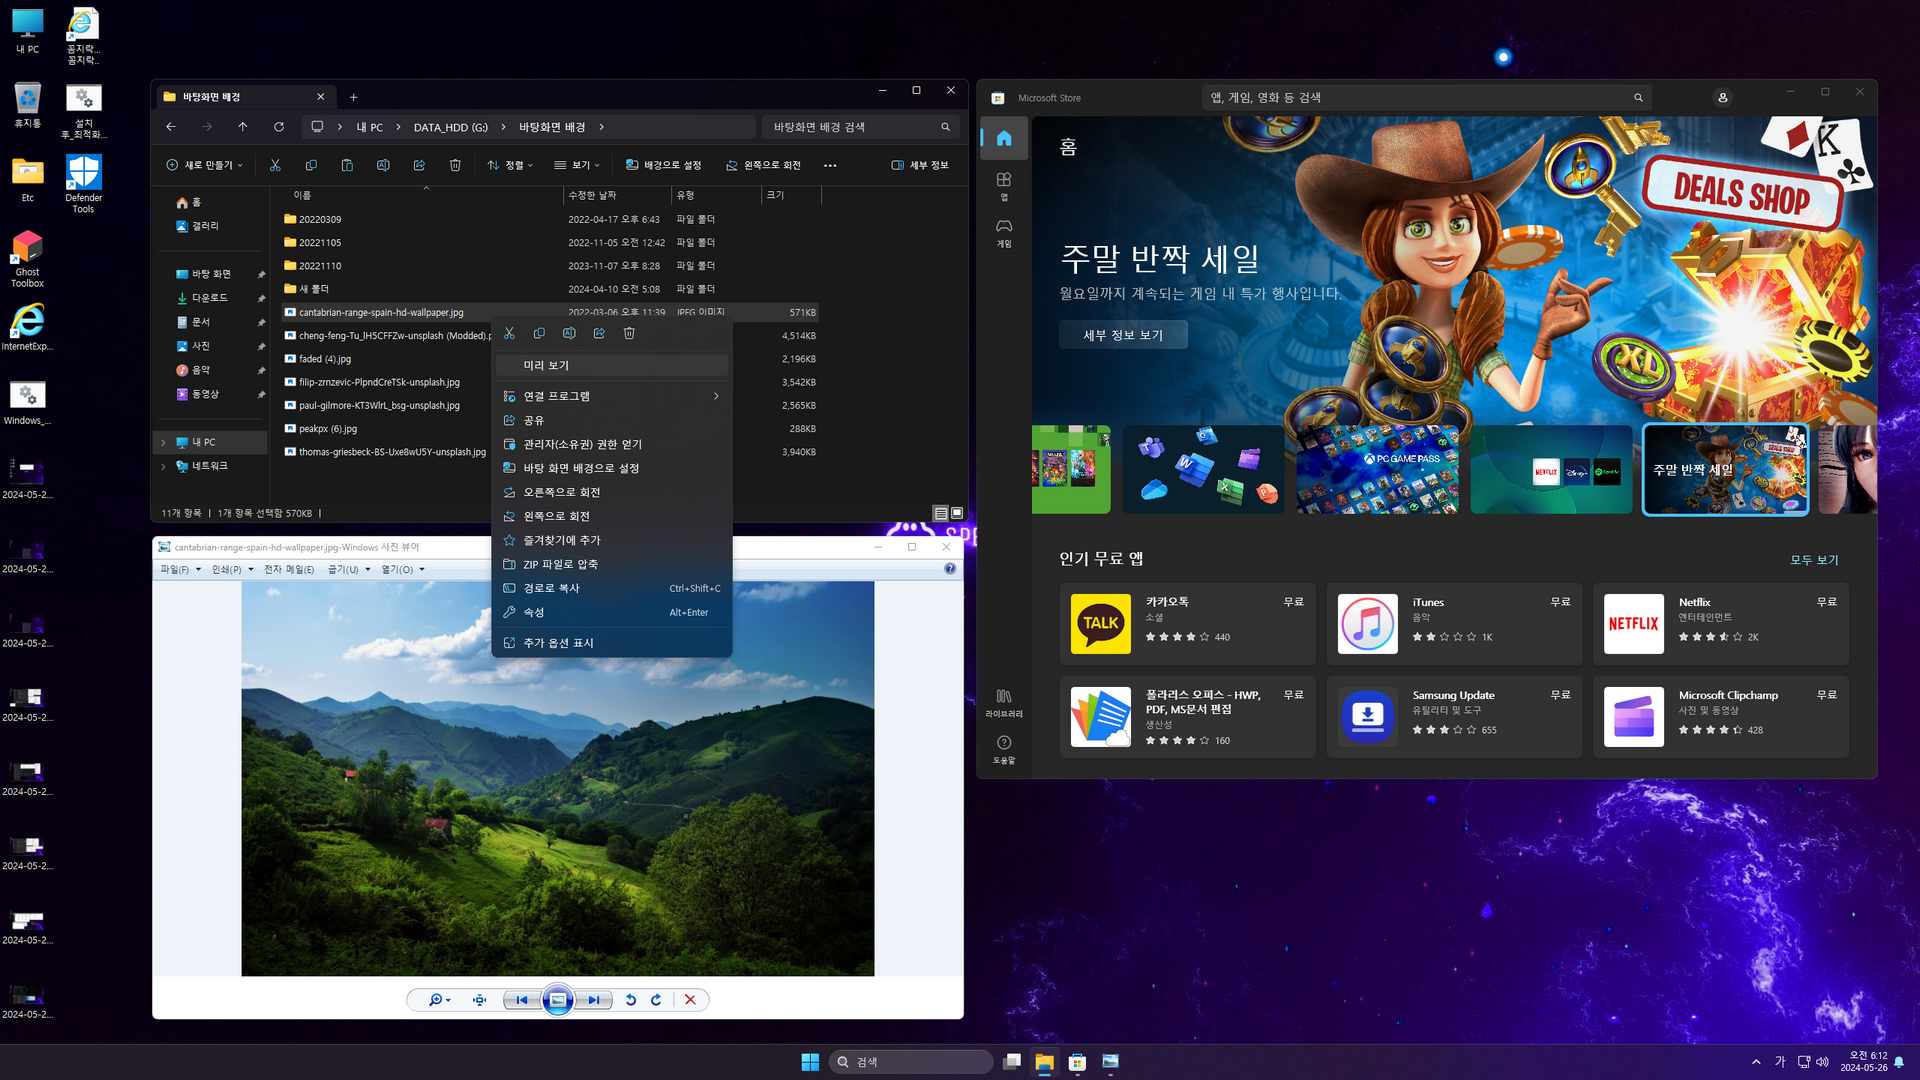This screenshot has width=1920, height=1080.
Task: Play slide show in Photo Viewer
Action: click(x=558, y=1000)
